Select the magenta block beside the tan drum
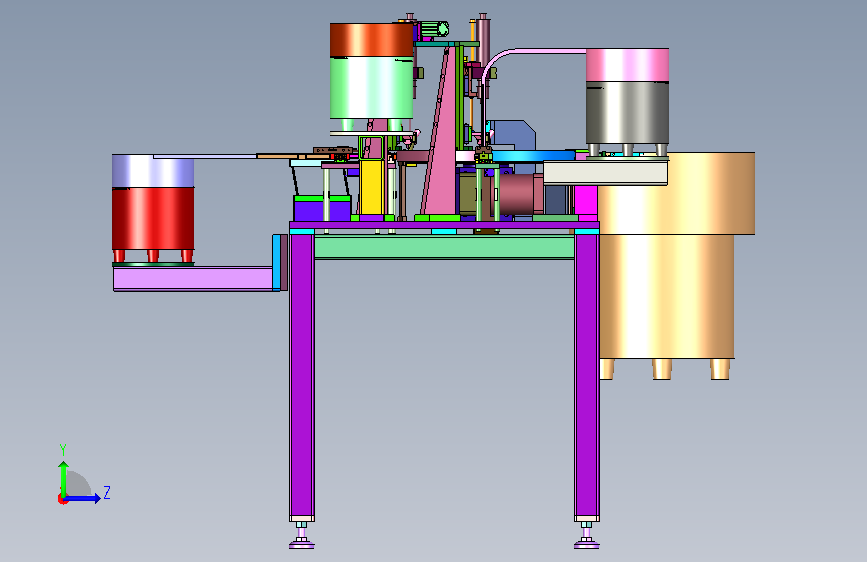Screen dimensions: 867x562 [x=586, y=201]
